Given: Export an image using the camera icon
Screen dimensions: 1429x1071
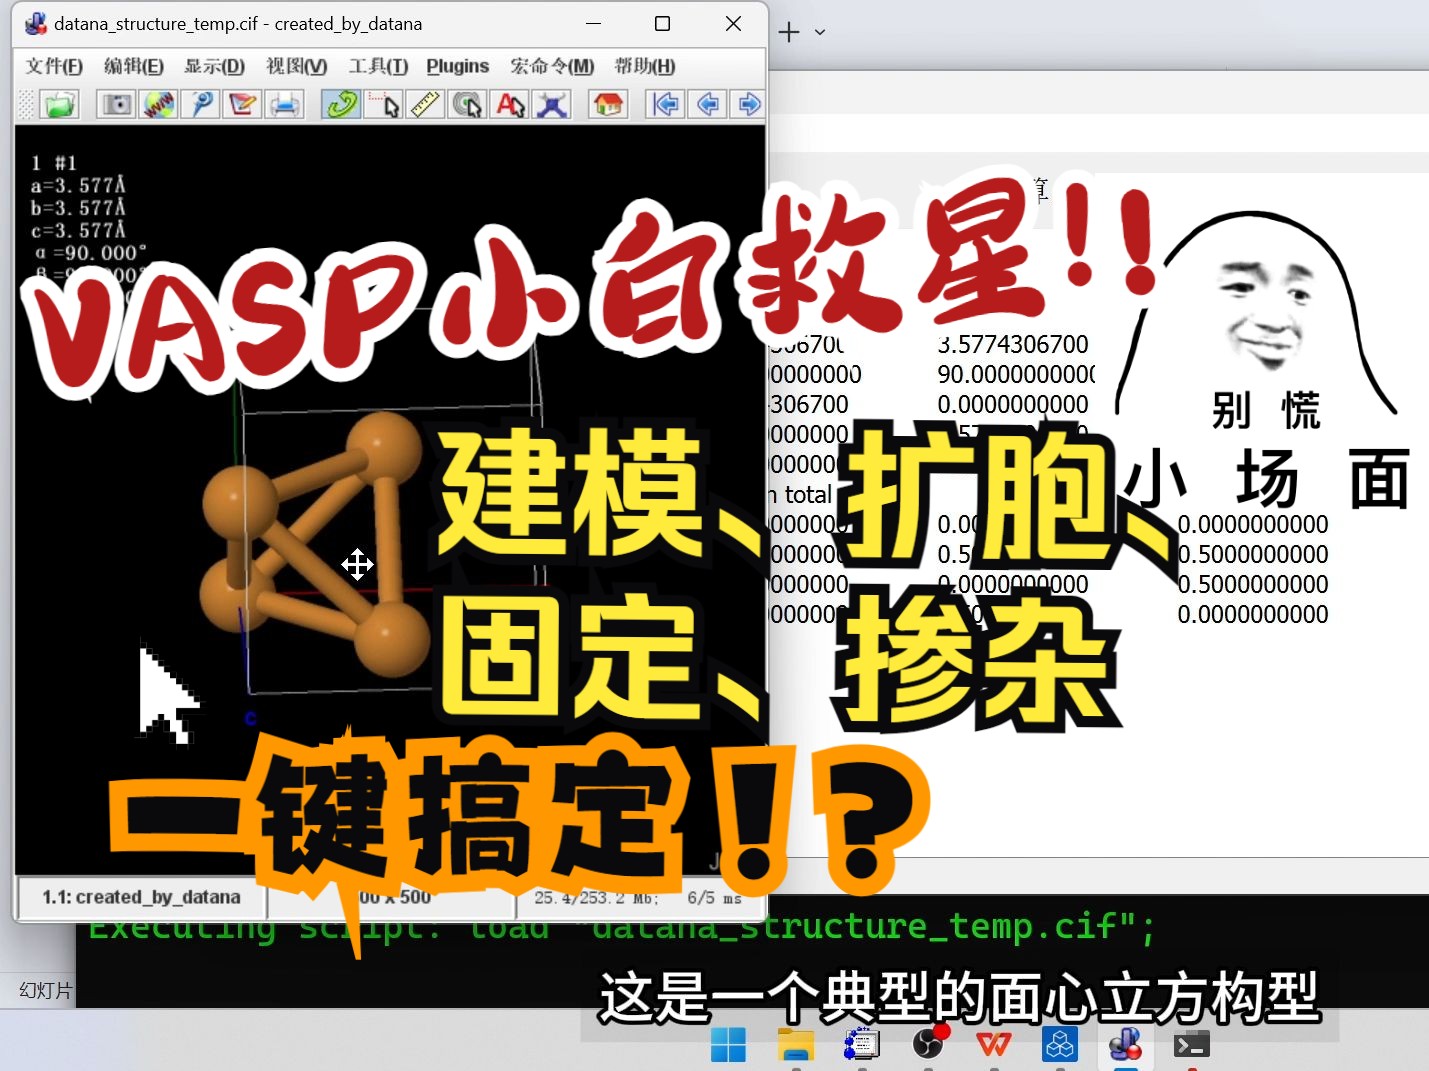Looking at the screenshot, I should [115, 104].
